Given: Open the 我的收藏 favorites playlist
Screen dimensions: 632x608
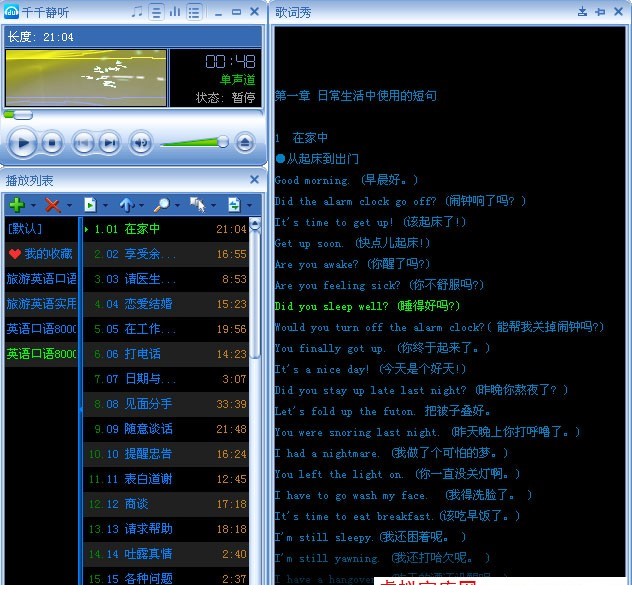Looking at the screenshot, I should pyautogui.click(x=42, y=254).
